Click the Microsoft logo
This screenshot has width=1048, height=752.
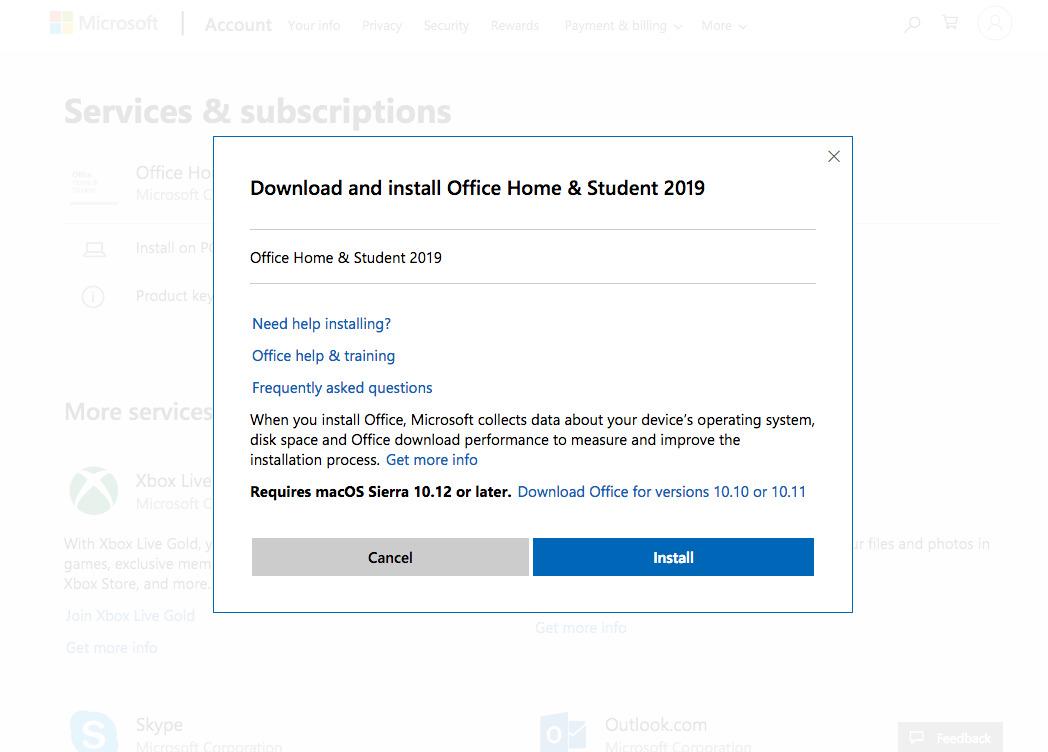(x=104, y=23)
